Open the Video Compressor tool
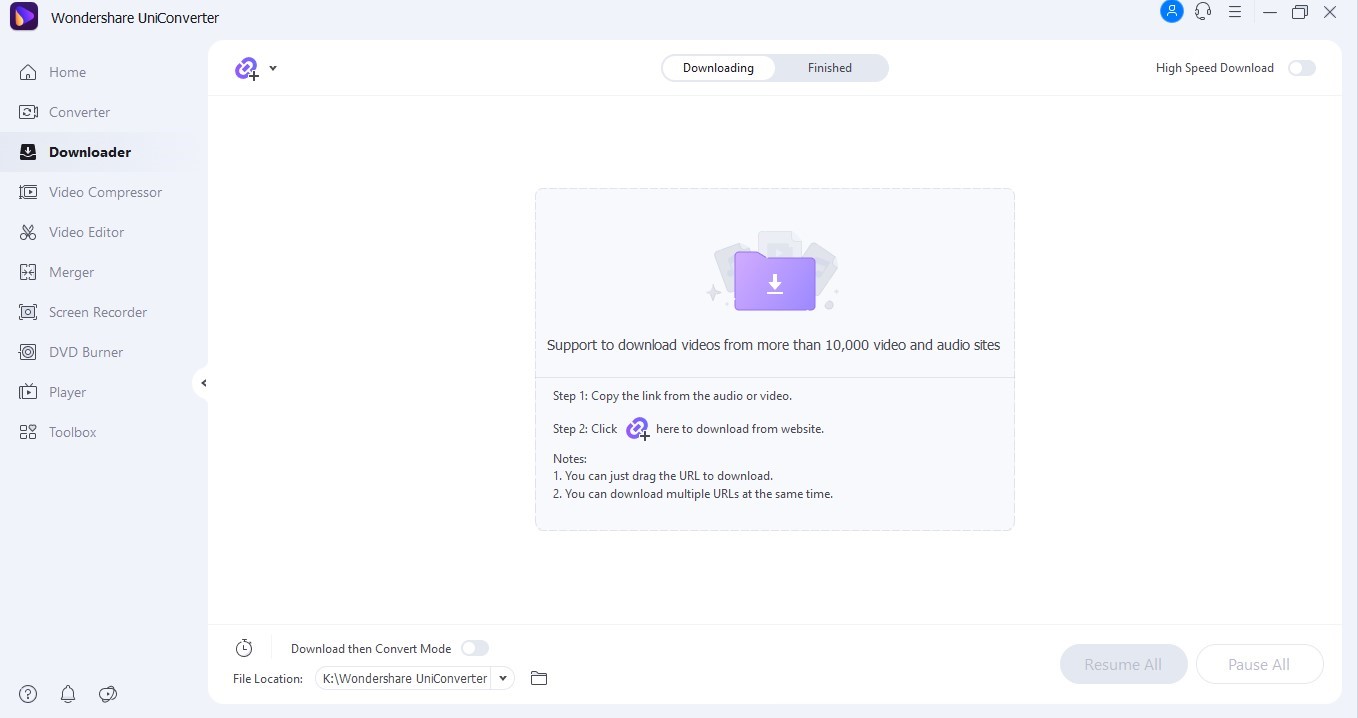Screen dimensions: 1358x718 coord(105,192)
